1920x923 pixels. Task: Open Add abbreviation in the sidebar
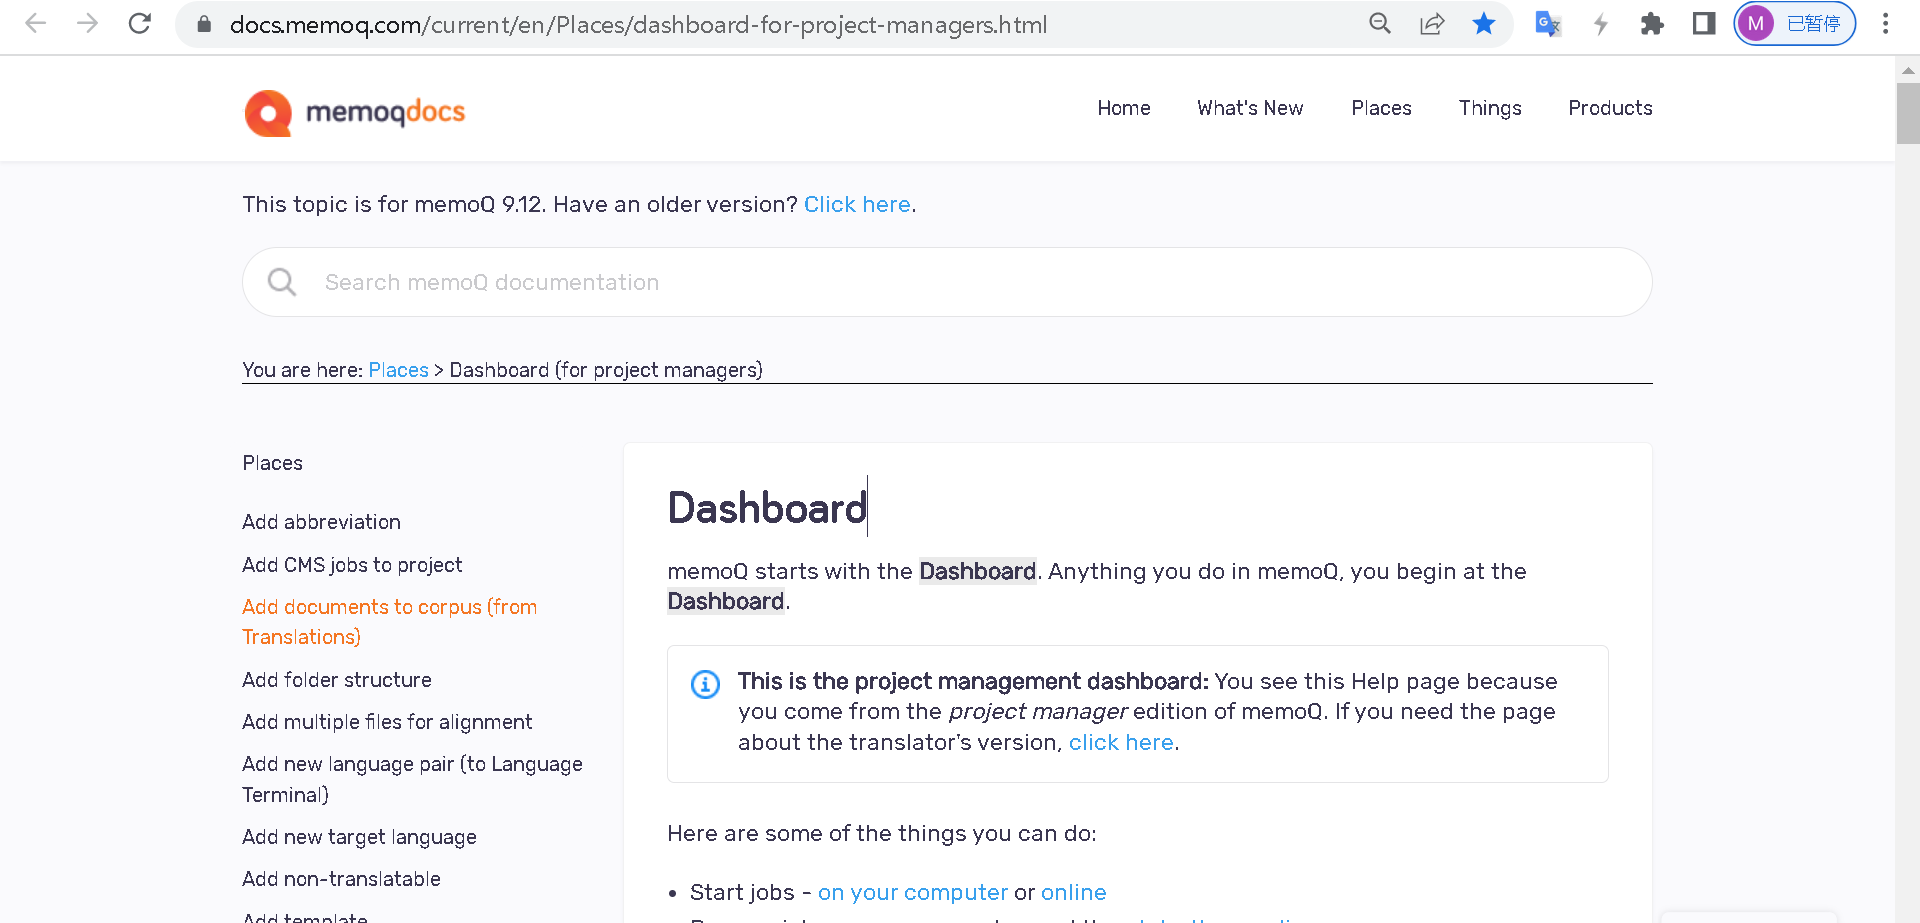pyautogui.click(x=321, y=522)
